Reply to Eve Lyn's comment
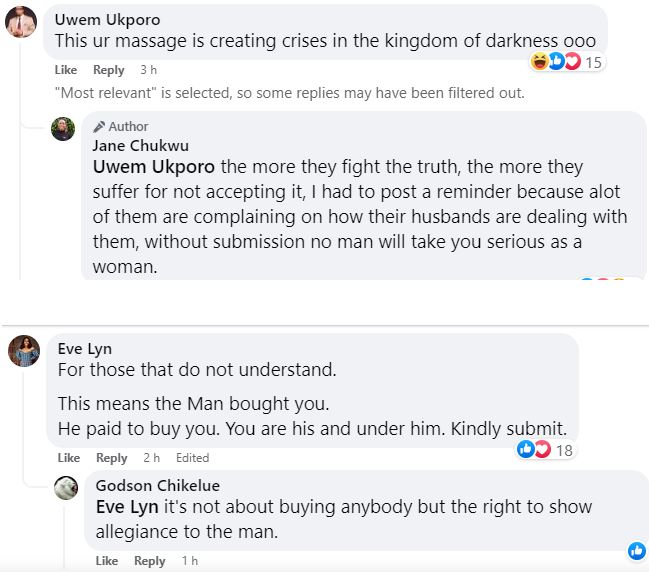Screen dimensions: 649x572 pos(111,458)
